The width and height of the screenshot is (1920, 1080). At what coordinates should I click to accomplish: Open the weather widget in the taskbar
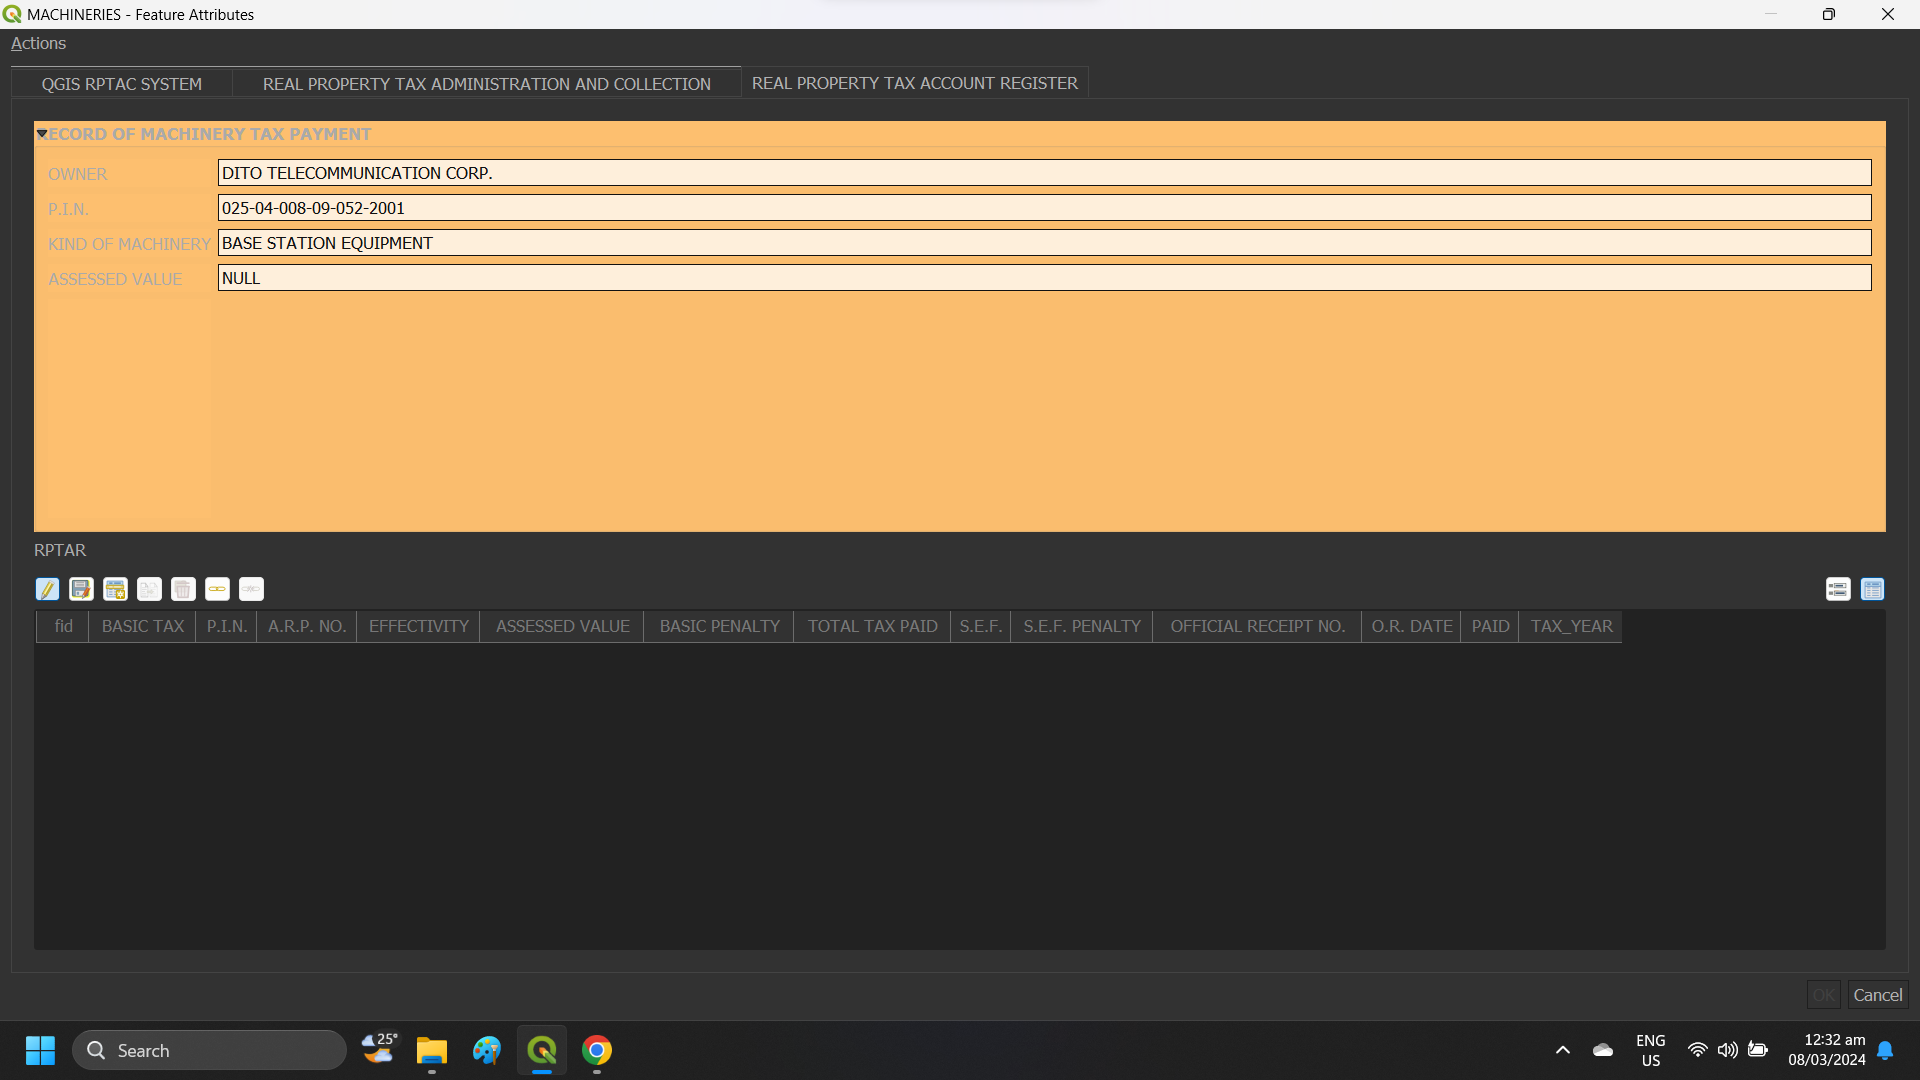(379, 1050)
